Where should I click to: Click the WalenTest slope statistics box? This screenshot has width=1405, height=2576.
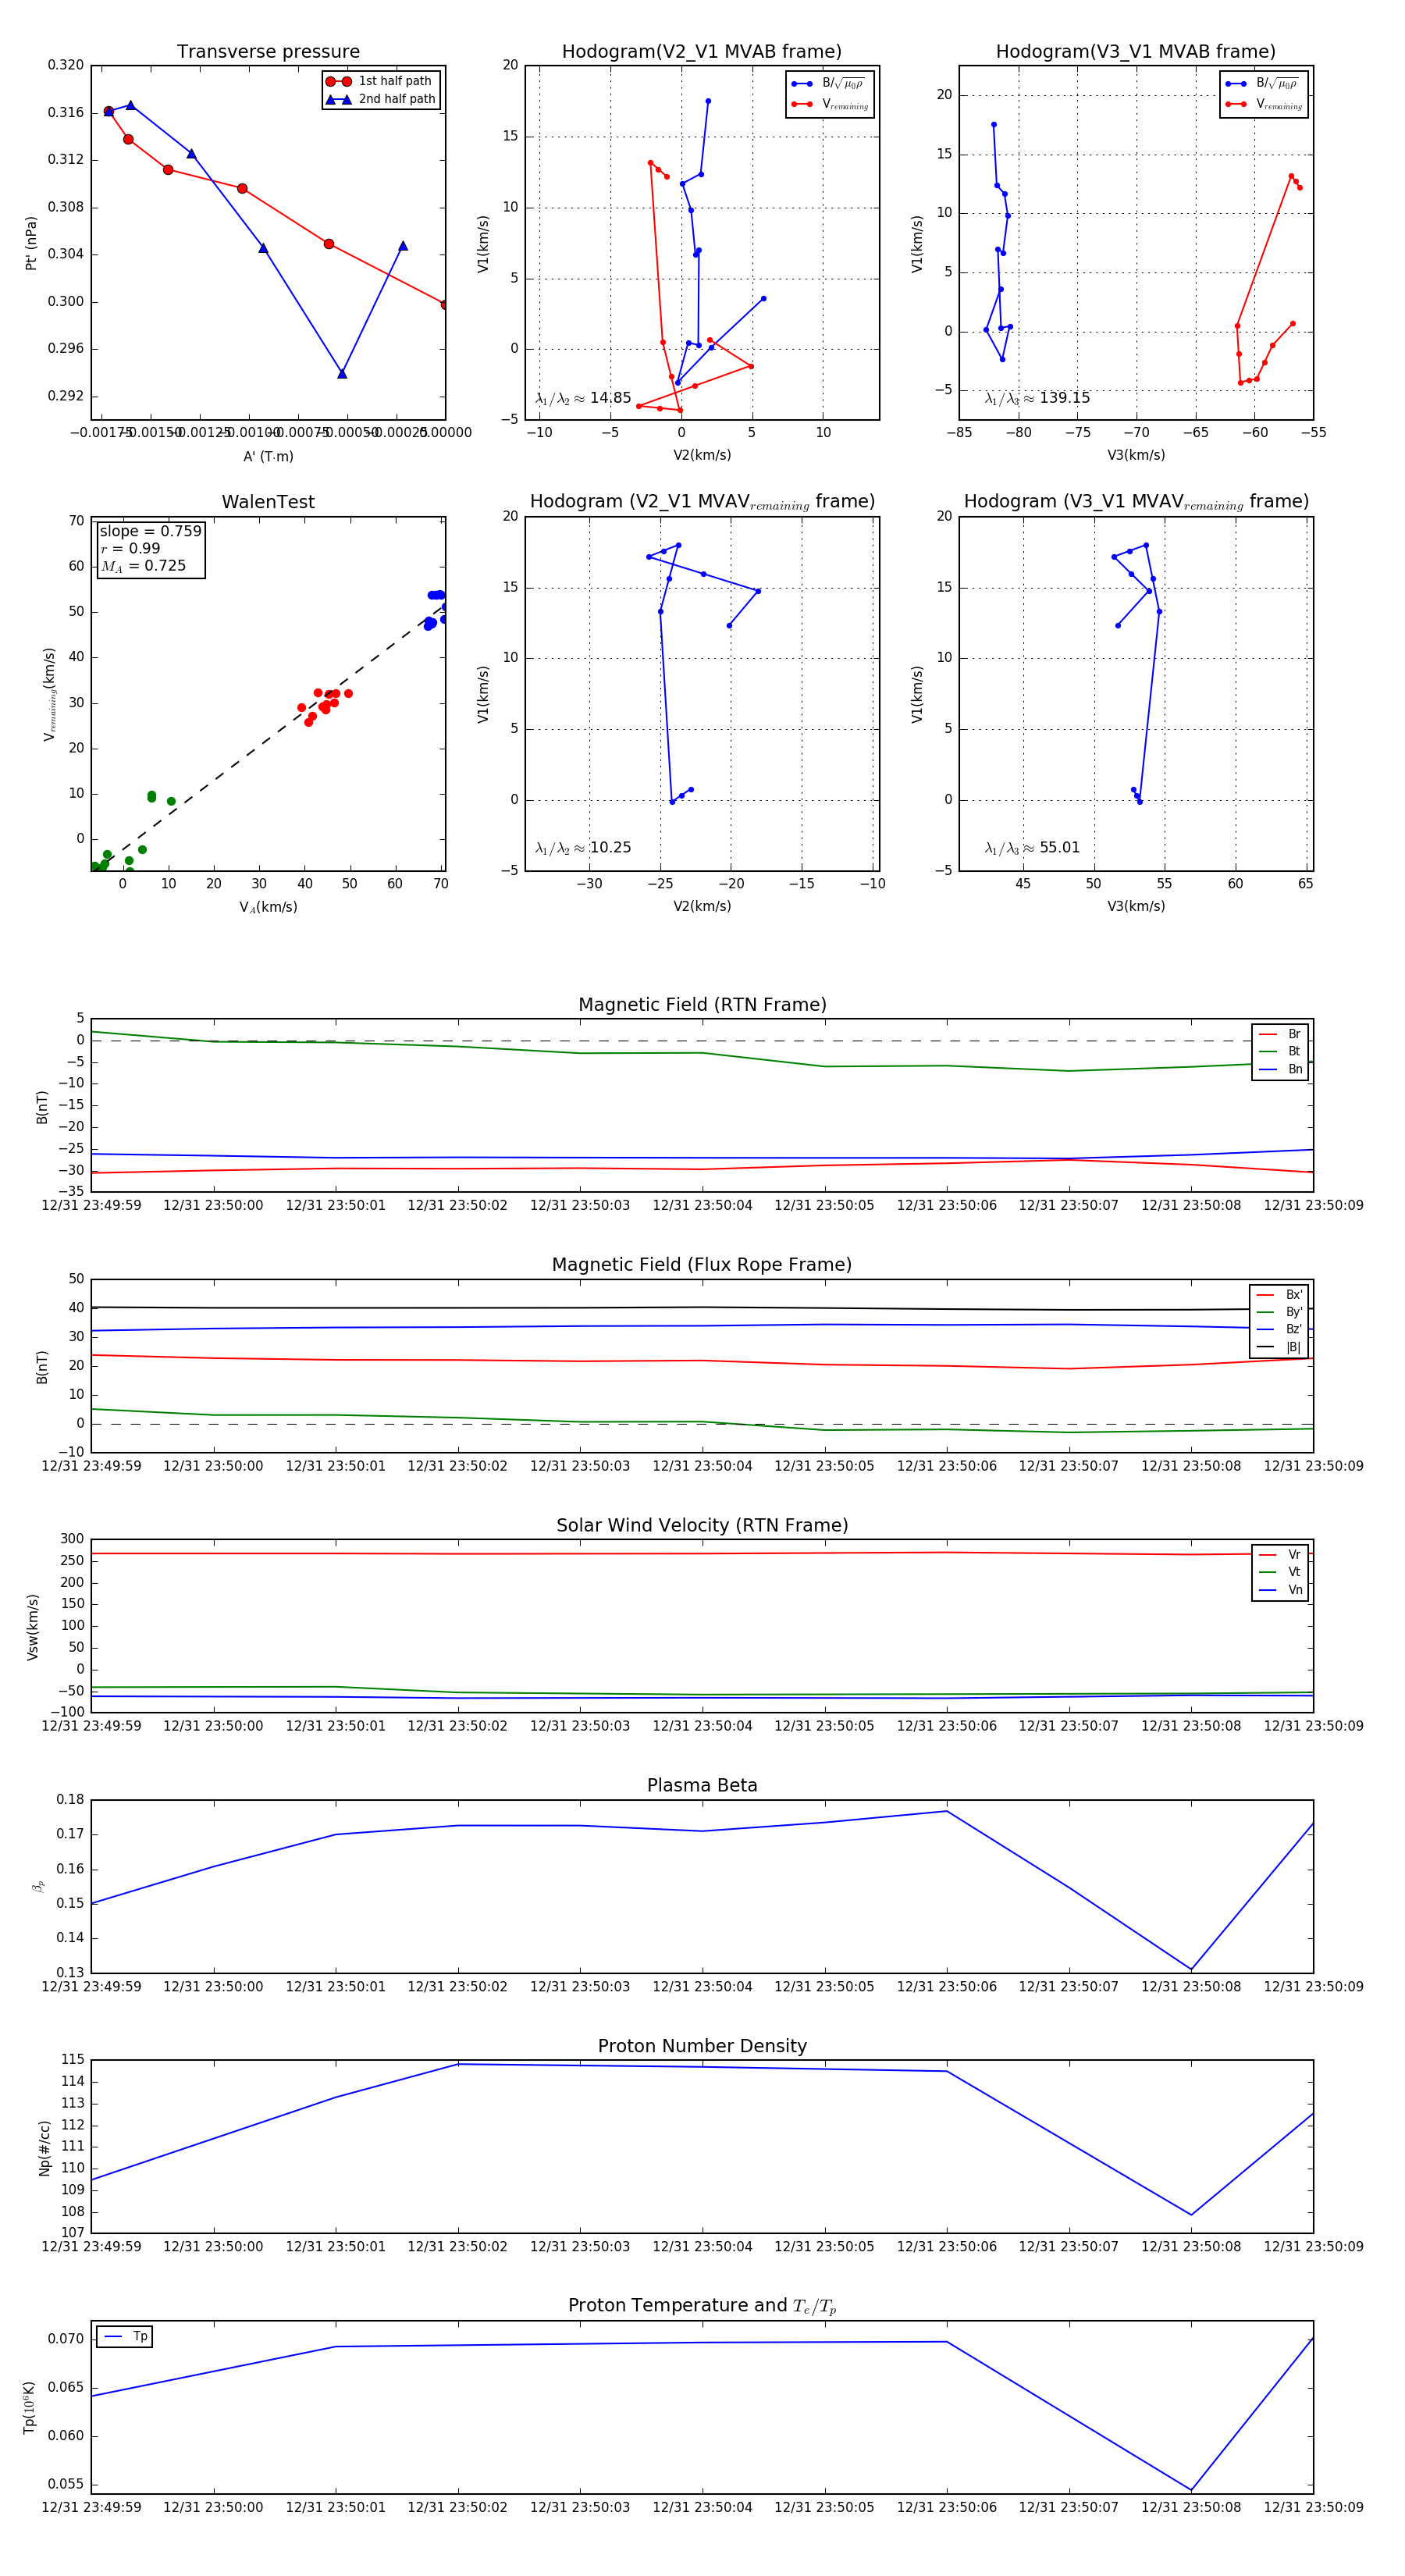pos(150,548)
